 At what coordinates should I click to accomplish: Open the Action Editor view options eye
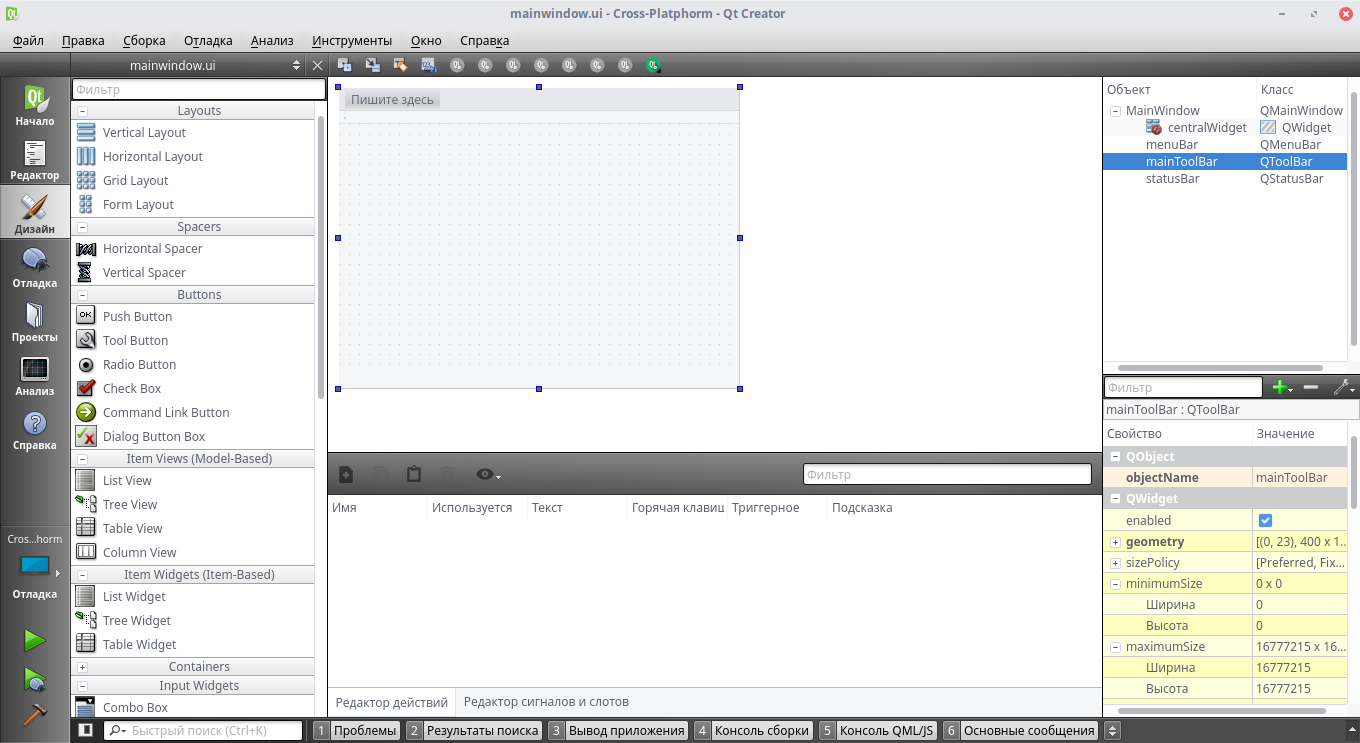coord(487,474)
